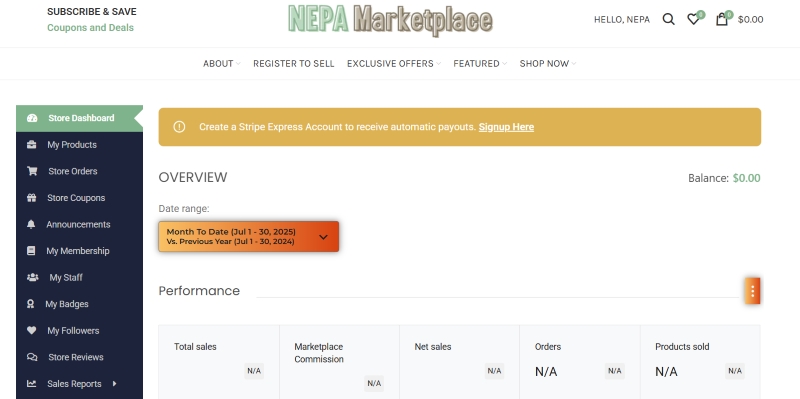Click the My Membership book icon

tap(31, 251)
